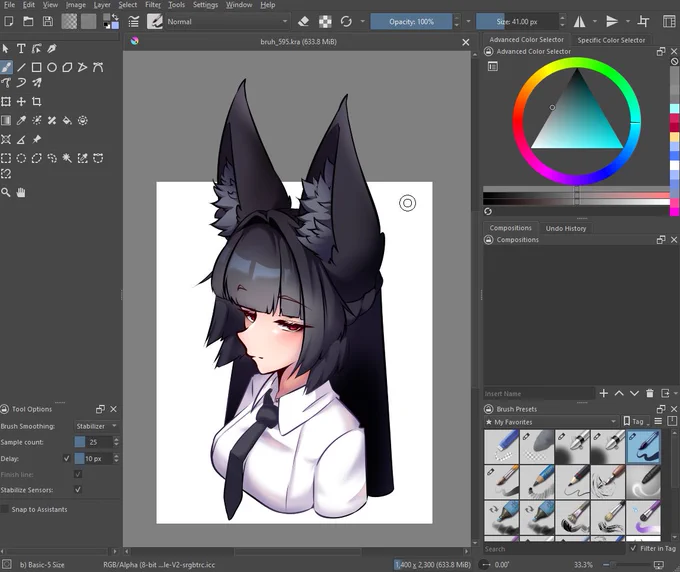Open the Layer menu

102,5
